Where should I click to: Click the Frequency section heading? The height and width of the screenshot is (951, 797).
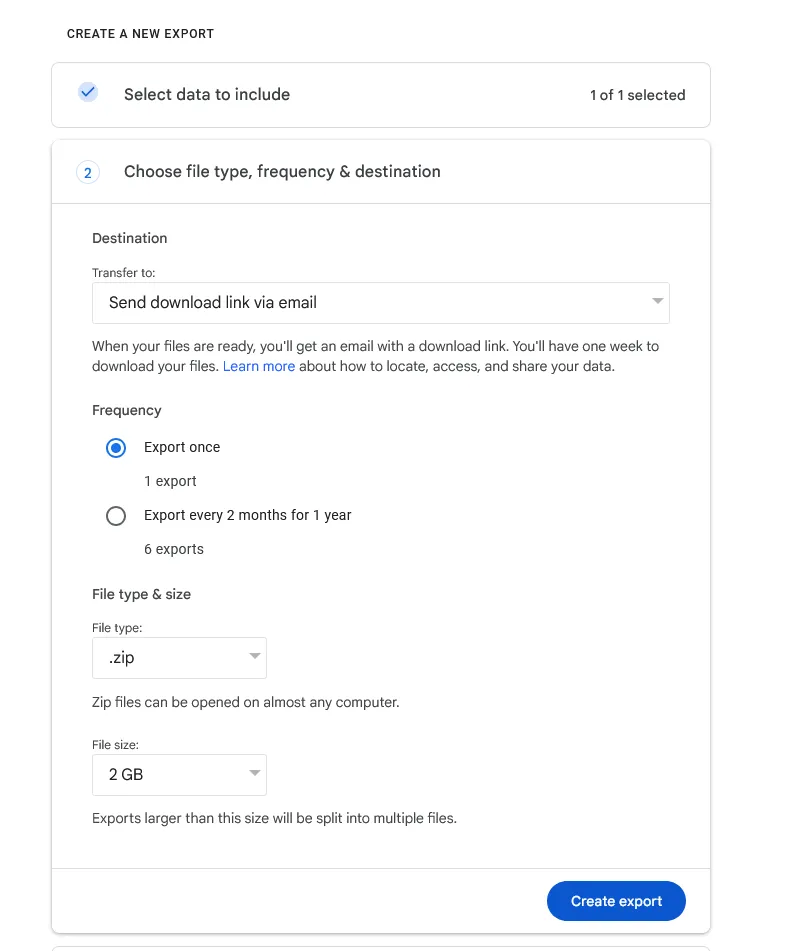126,410
